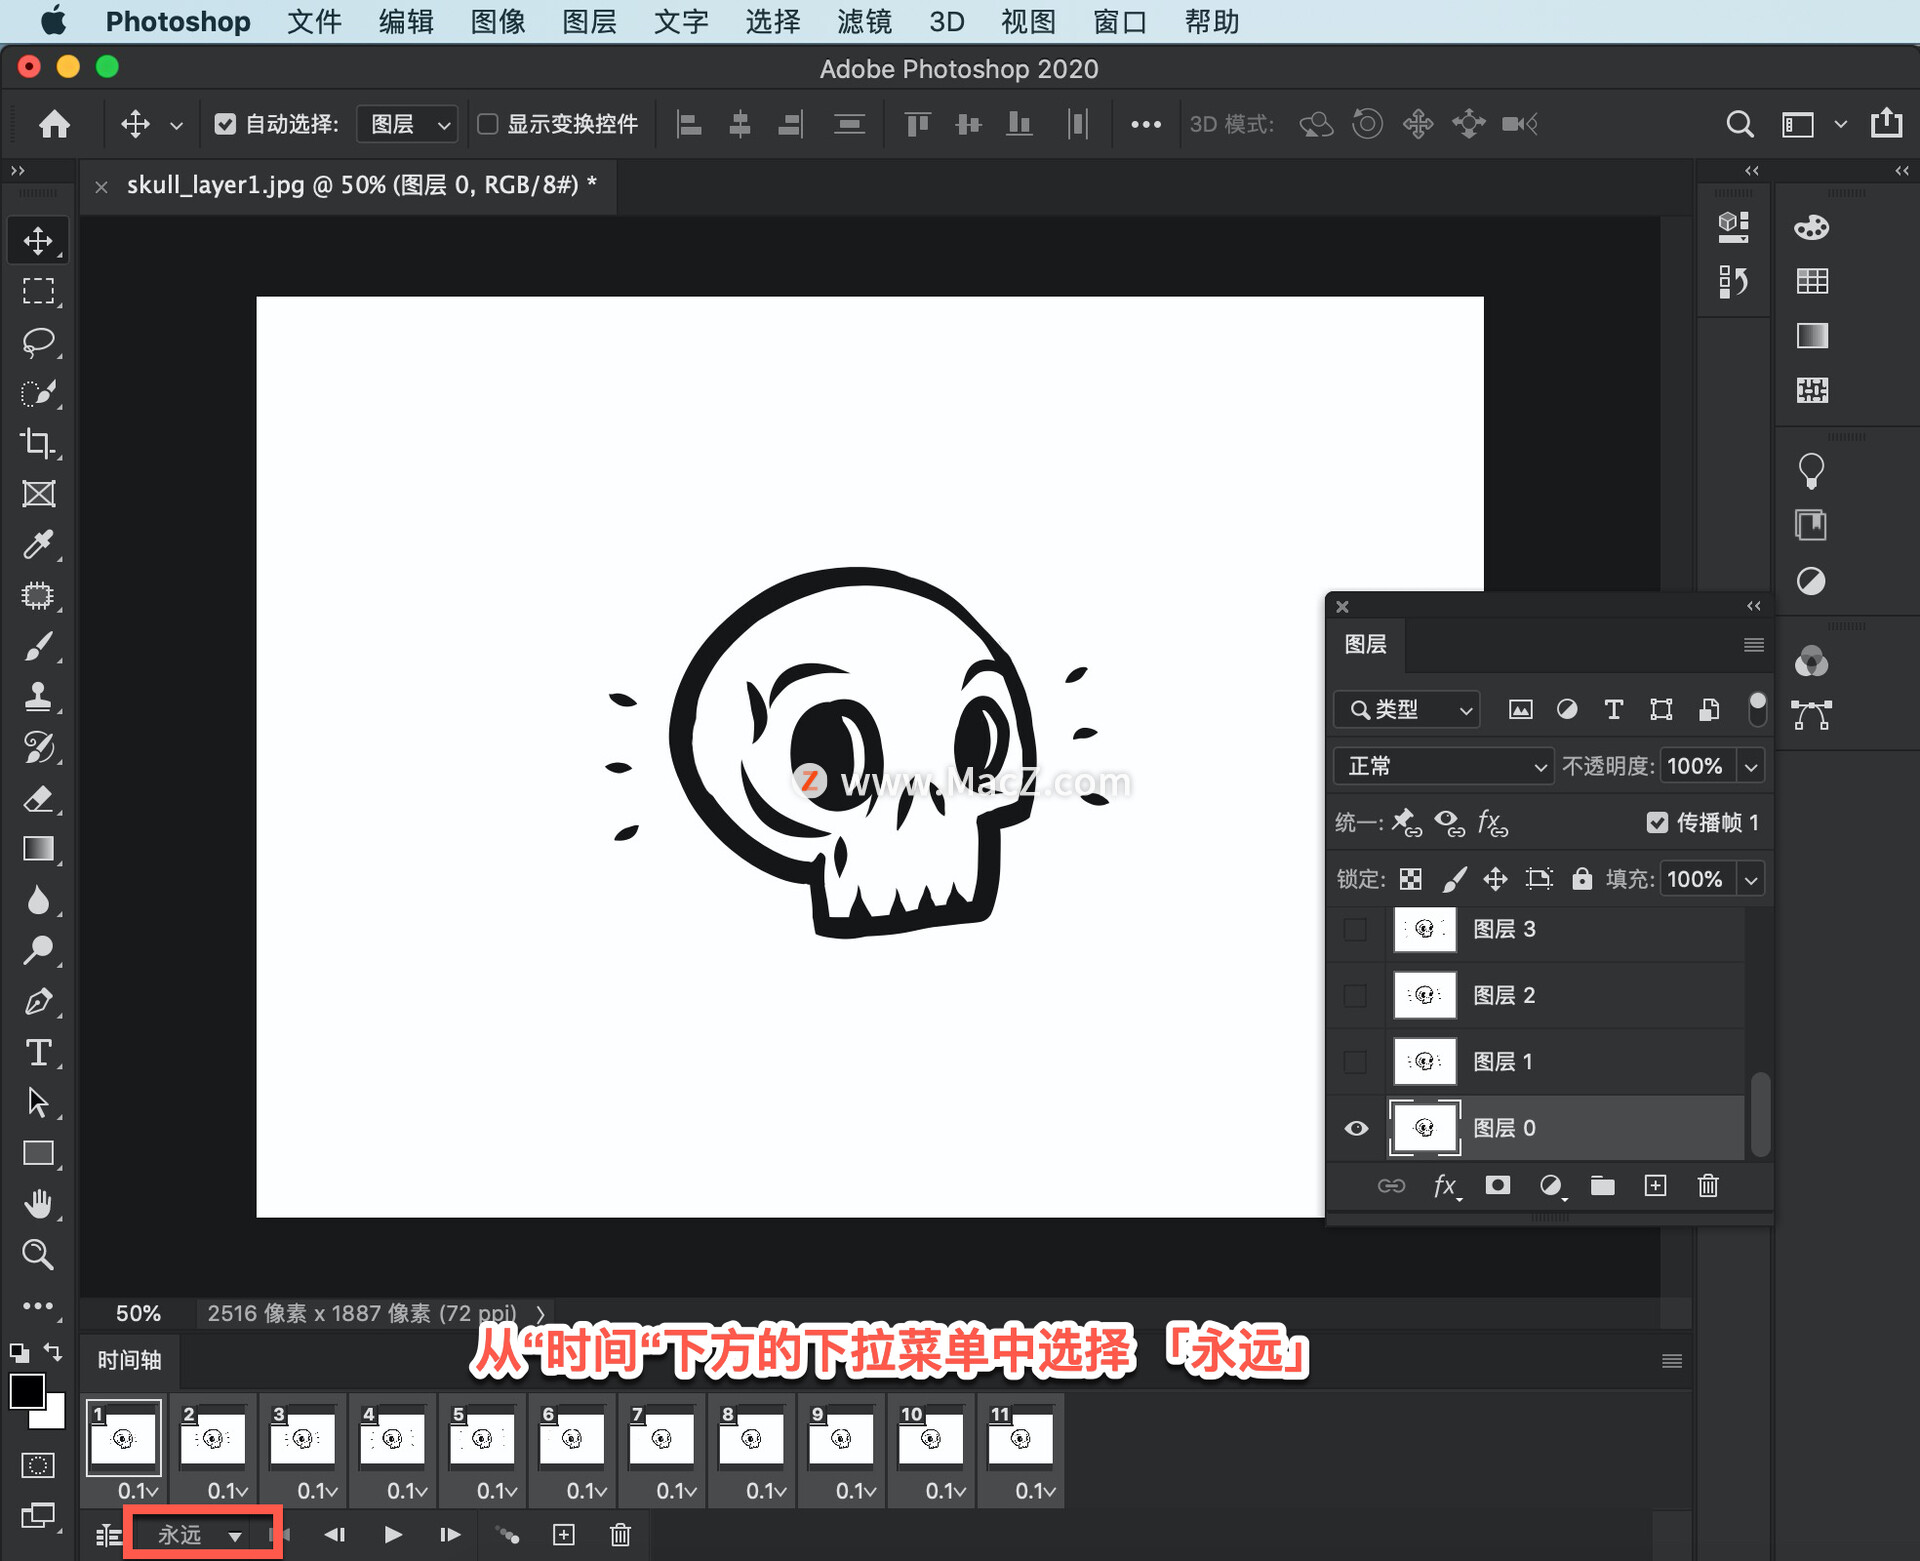Go to next animation frame

point(450,1535)
